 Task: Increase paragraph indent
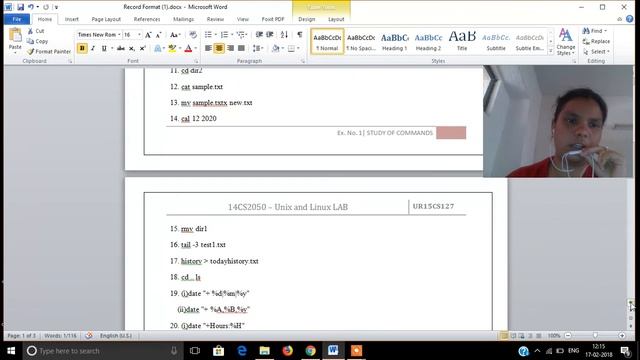click(x=270, y=35)
